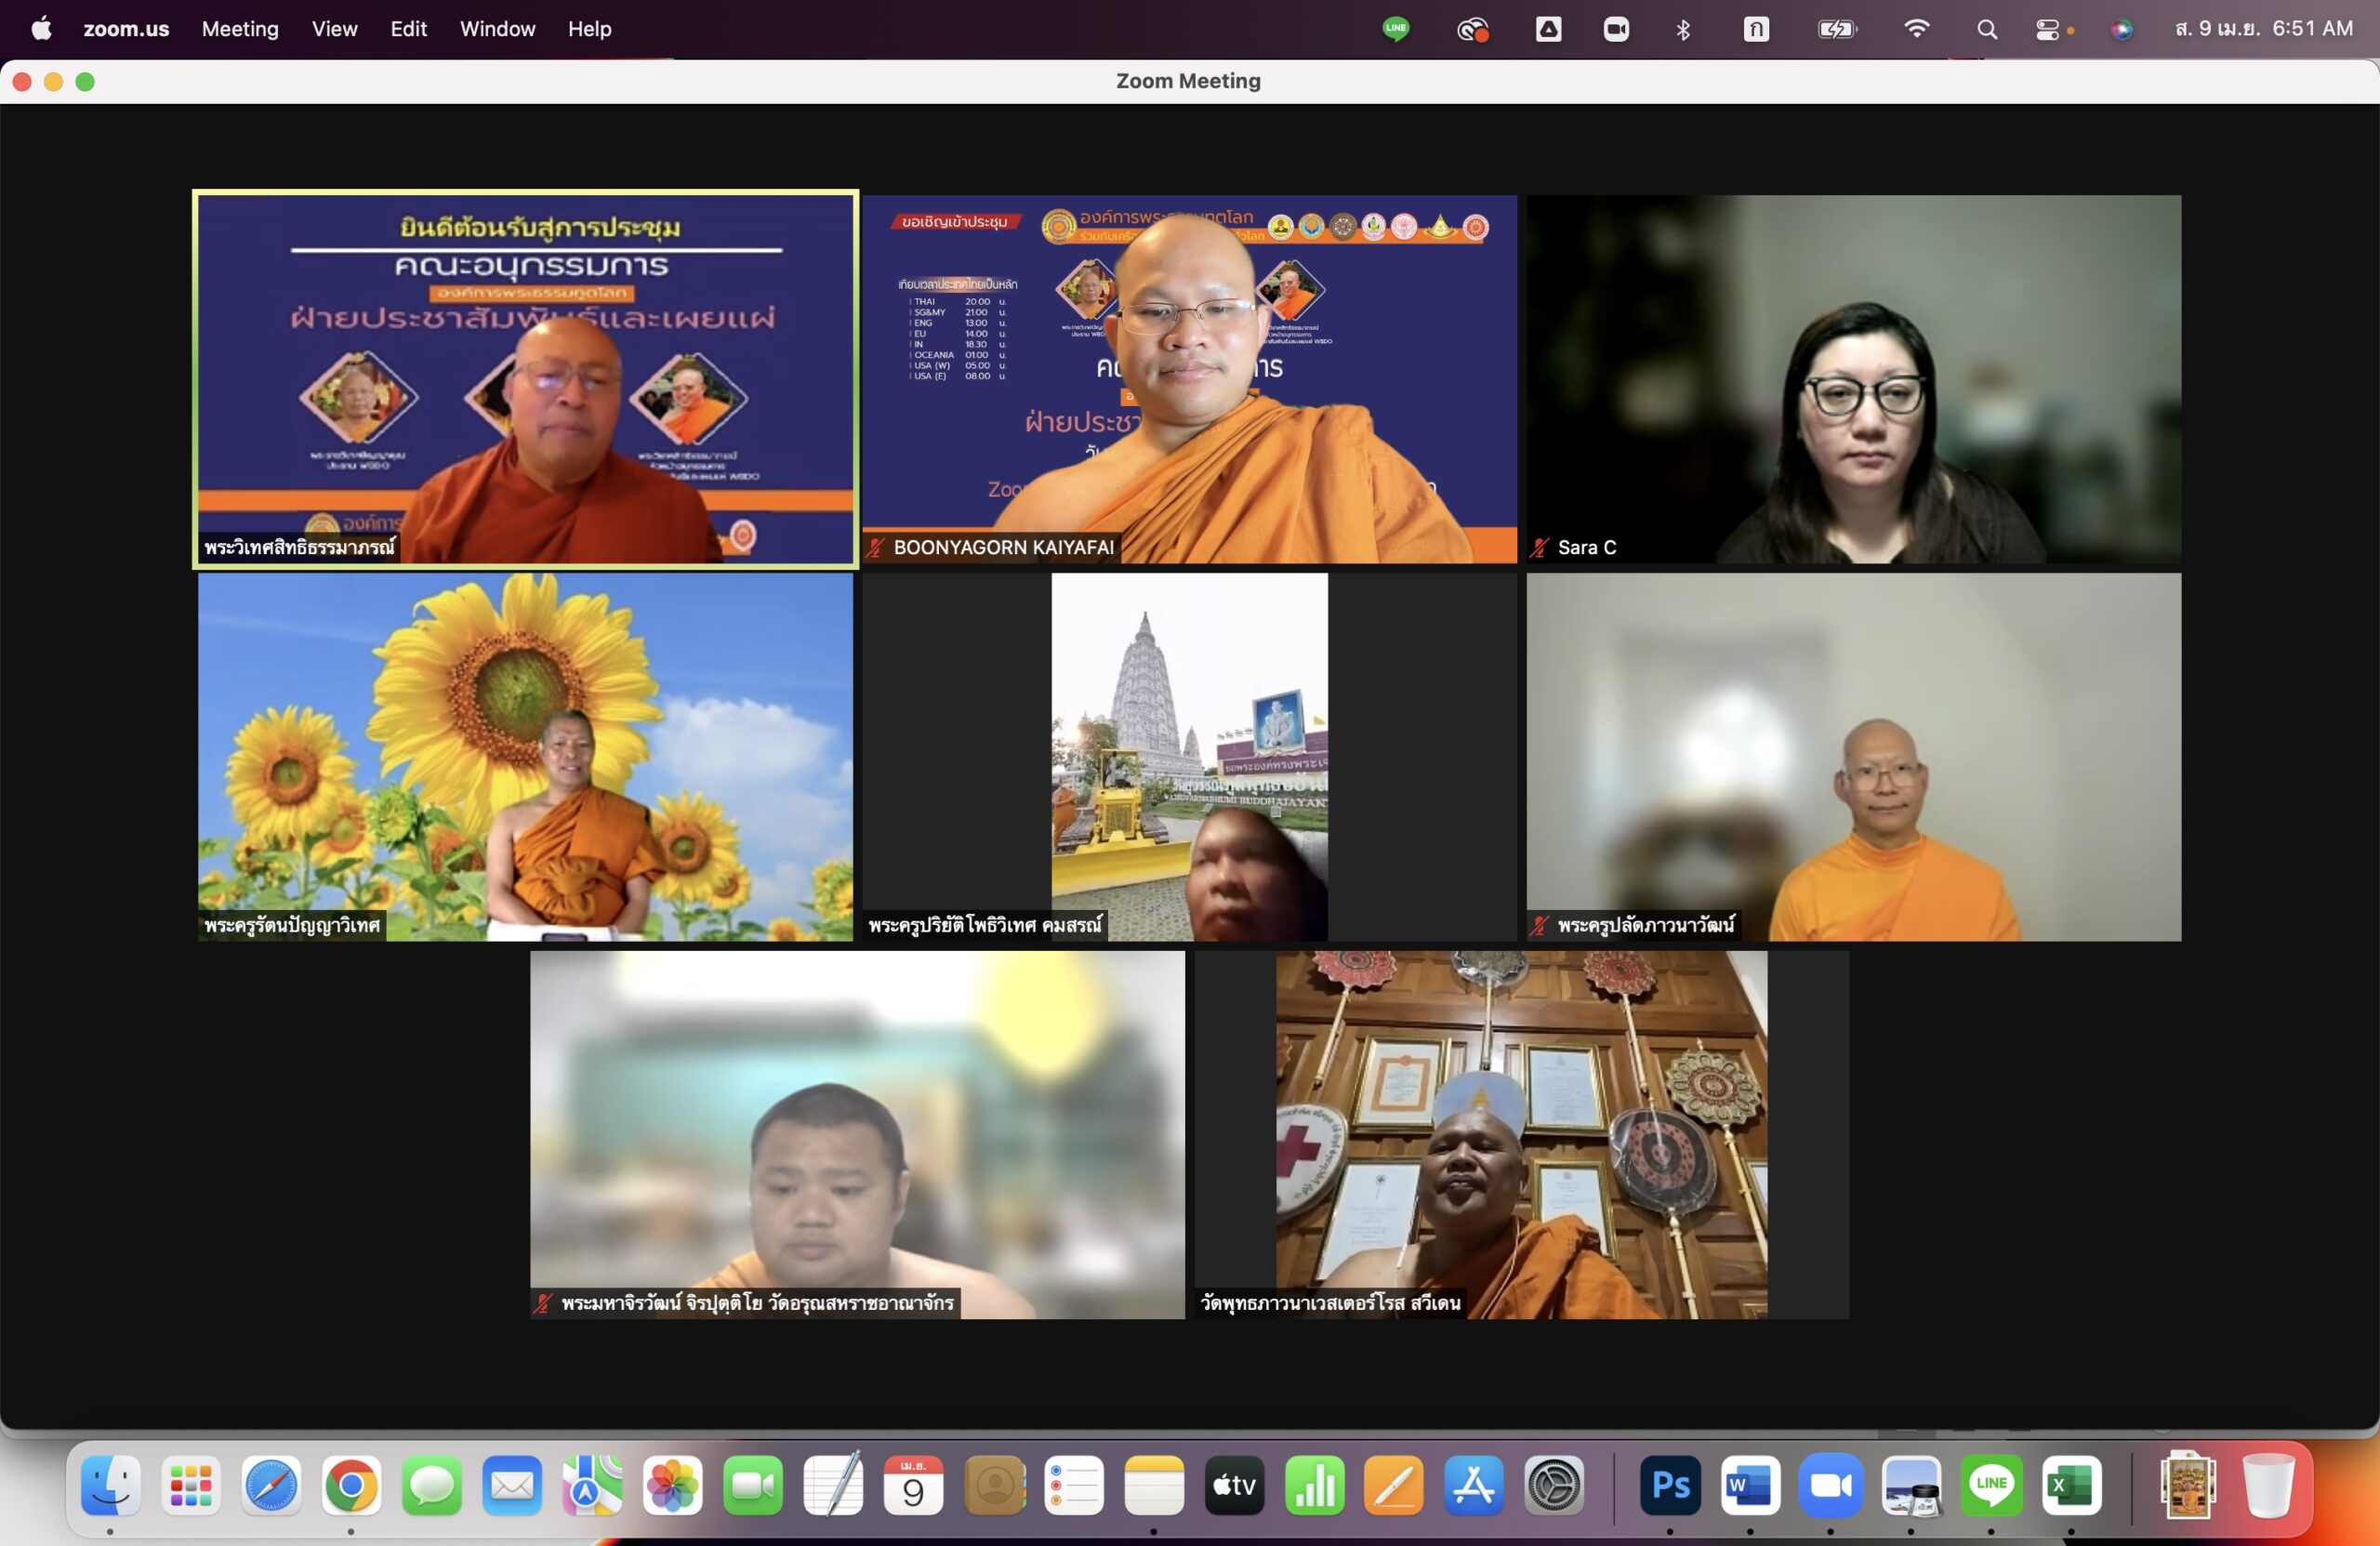The image size is (2380, 1546).
Task: Click the LINE status icon in the menu bar
Action: click(1396, 29)
